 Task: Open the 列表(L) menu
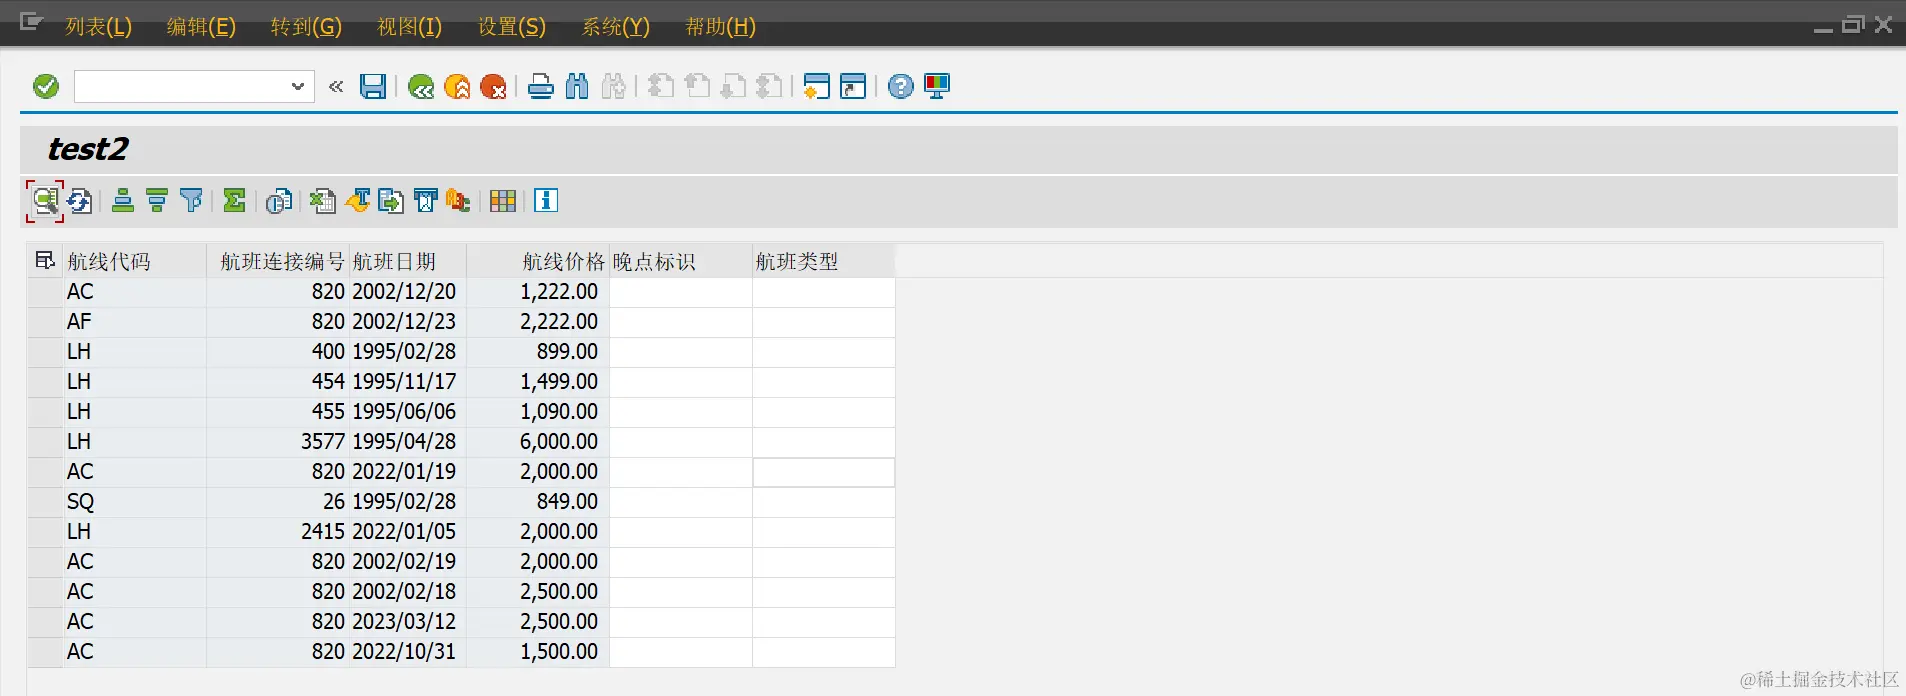click(x=98, y=27)
